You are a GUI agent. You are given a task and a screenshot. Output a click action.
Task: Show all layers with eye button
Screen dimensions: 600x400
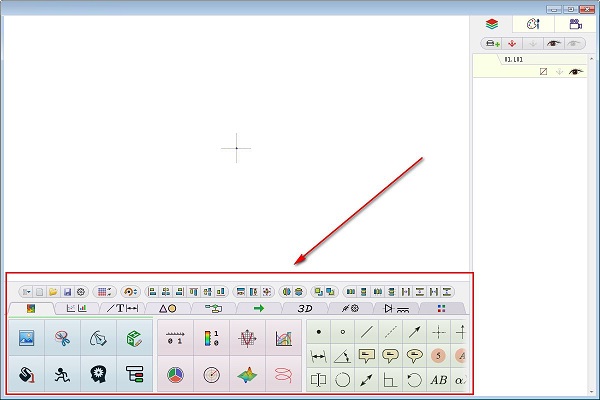point(553,44)
